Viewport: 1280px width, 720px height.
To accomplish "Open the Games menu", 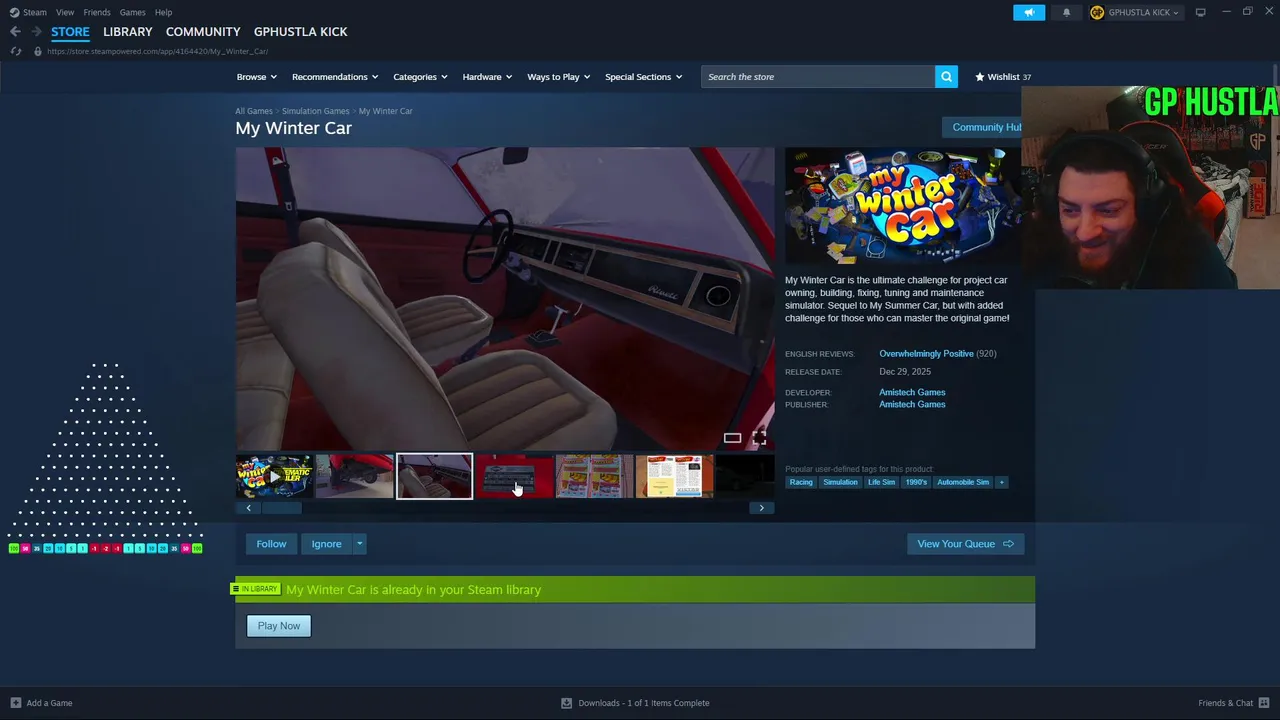I will click(132, 12).
